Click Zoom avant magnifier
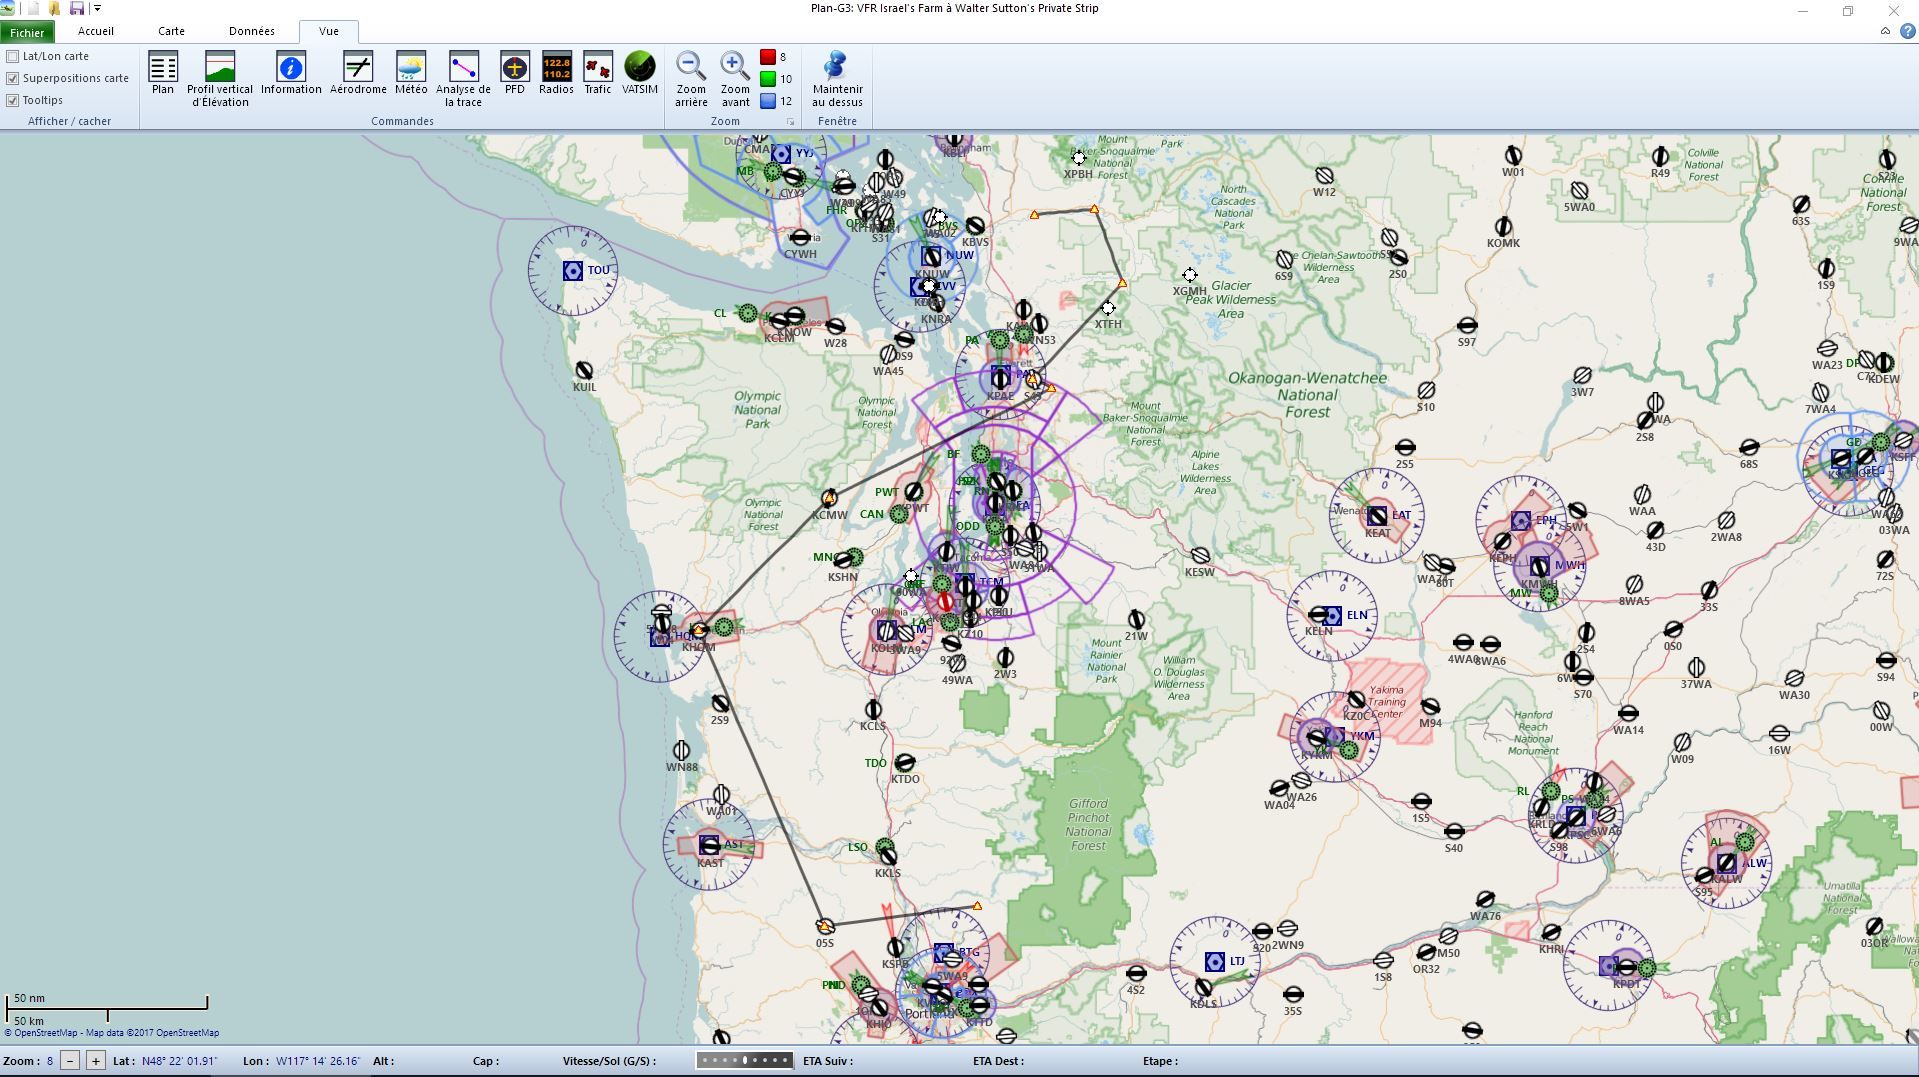The width and height of the screenshot is (1919, 1077). click(735, 79)
